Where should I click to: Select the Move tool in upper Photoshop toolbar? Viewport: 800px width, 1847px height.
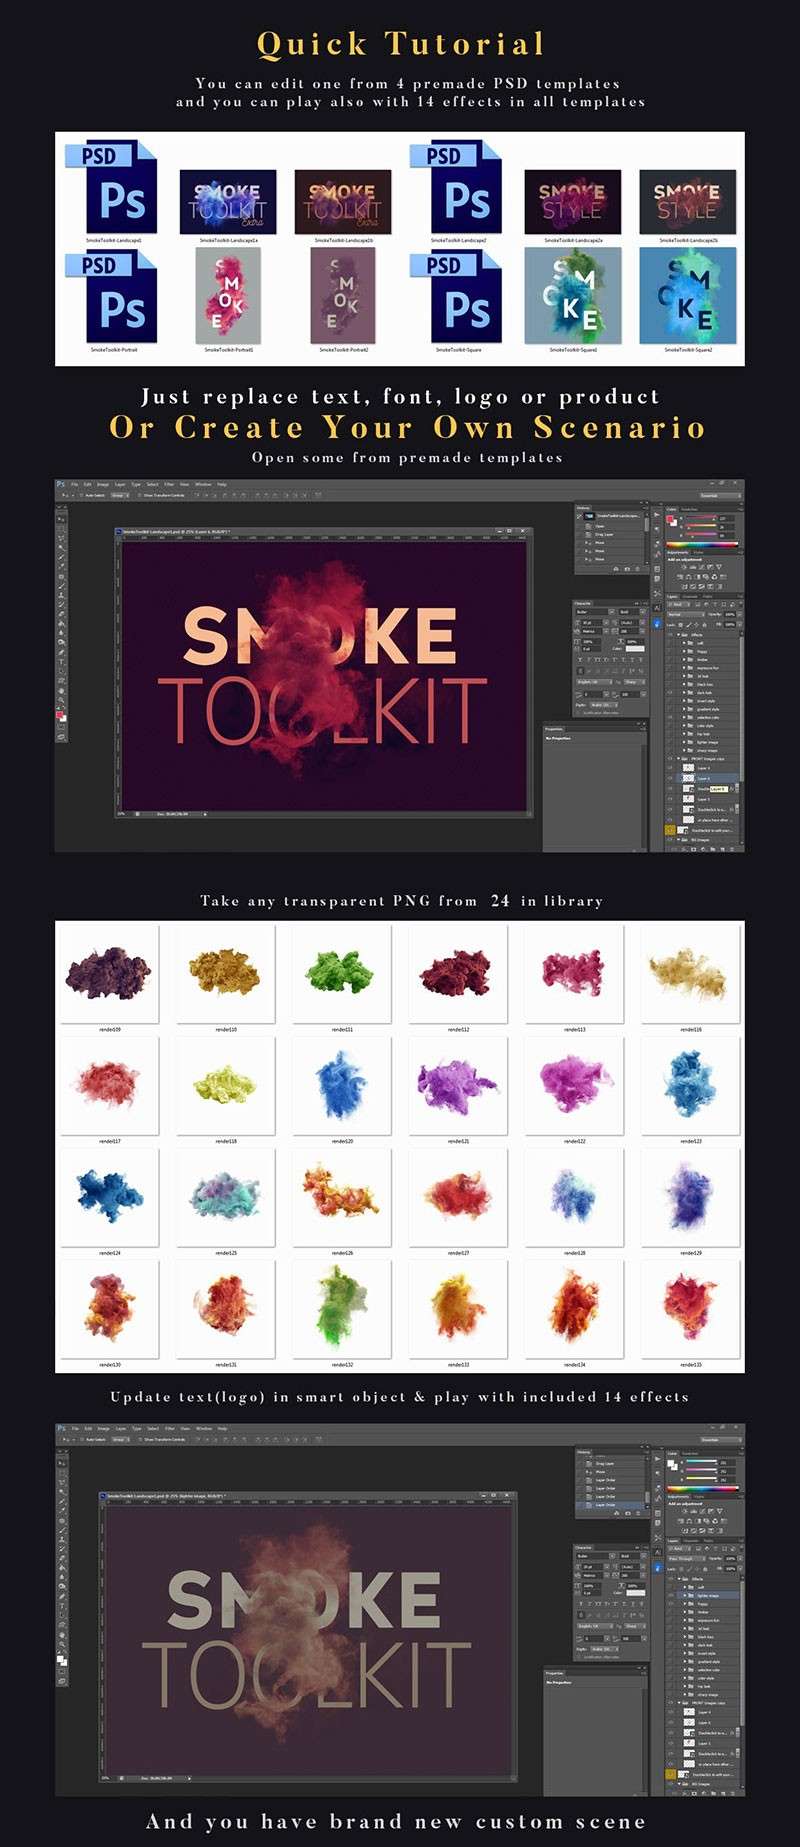pyautogui.click(x=61, y=519)
